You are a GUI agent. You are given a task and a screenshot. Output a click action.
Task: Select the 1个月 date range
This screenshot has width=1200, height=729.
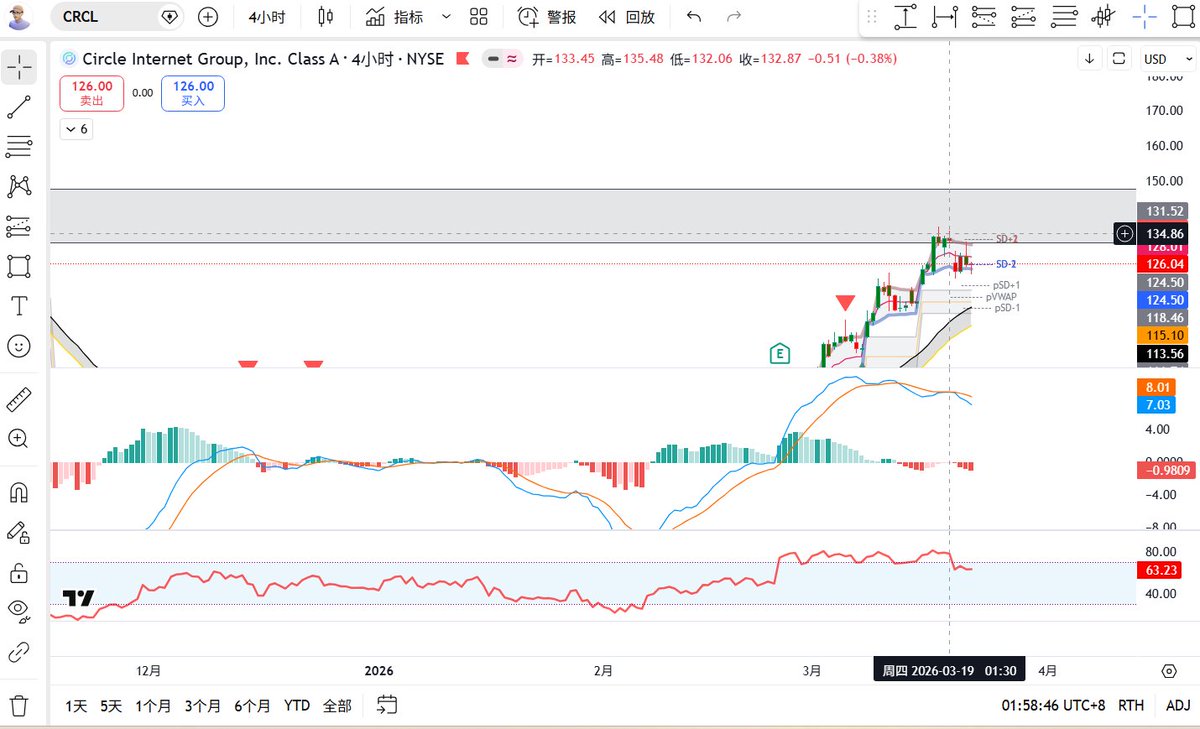[154, 706]
